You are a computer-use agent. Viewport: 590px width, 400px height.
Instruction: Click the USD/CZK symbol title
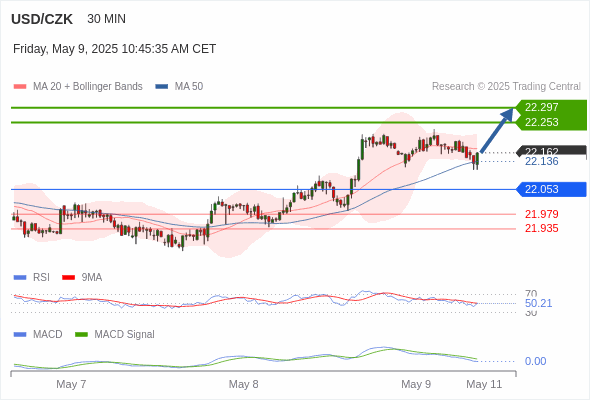pos(42,19)
